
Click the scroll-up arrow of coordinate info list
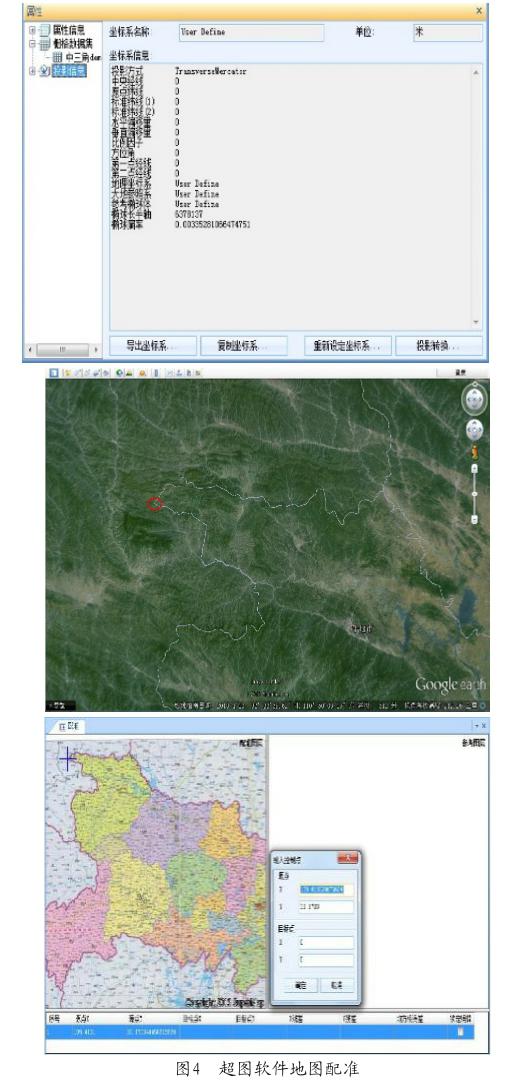(476, 72)
